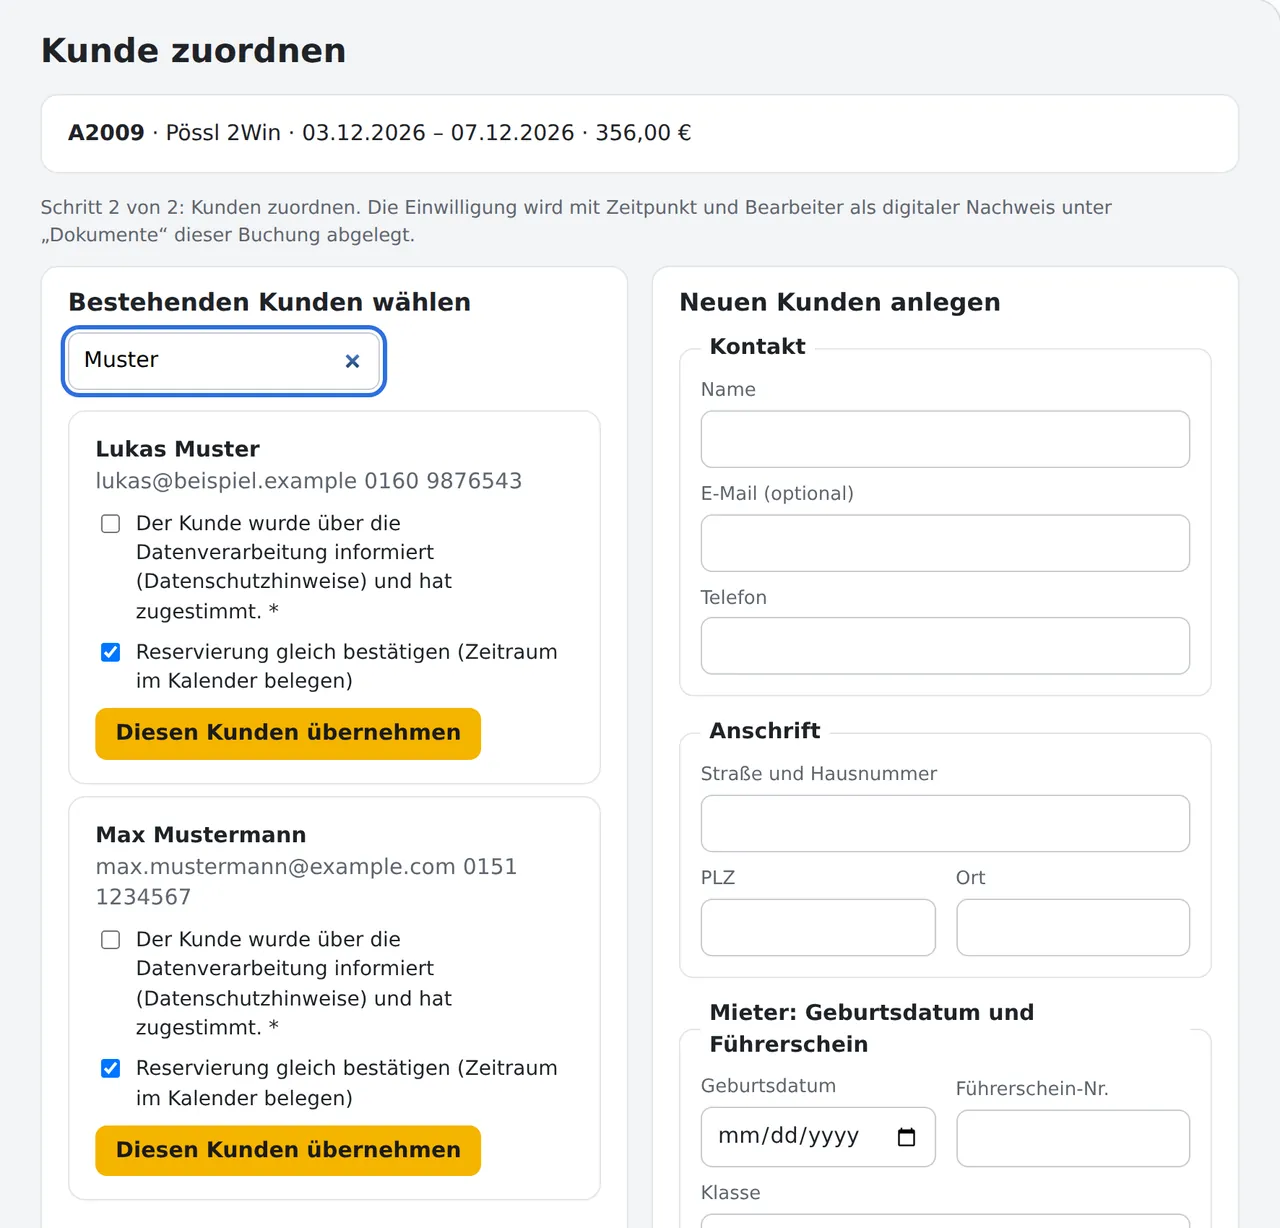Screen dimensions: 1280x1228
Task: Tick the data consent checkbox for Lukas Muster
Action: (x=111, y=524)
